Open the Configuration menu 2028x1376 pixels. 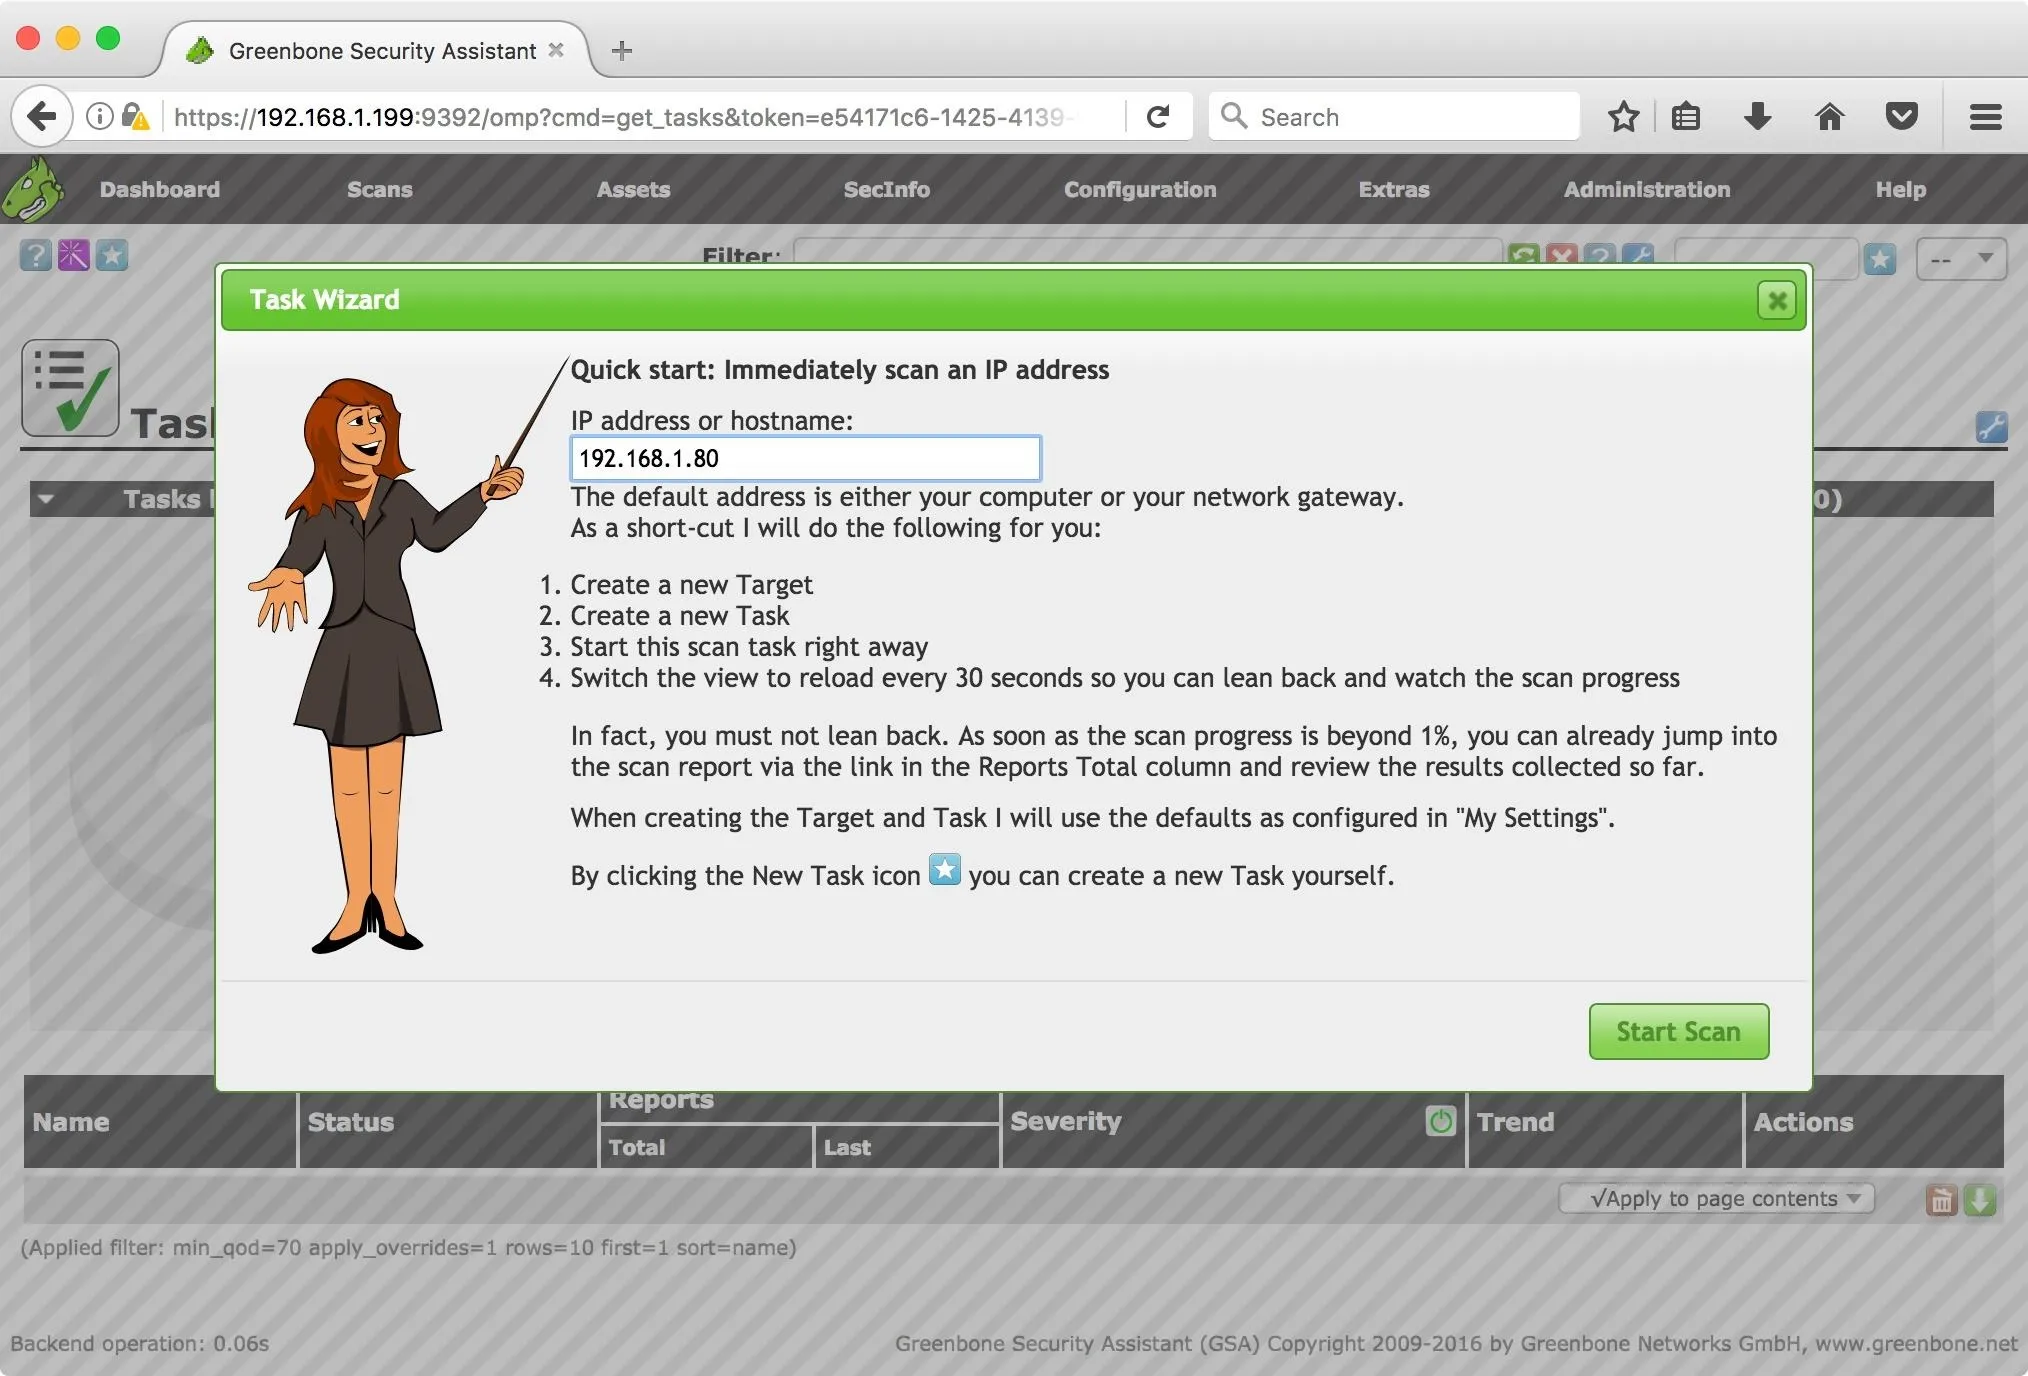click(1140, 189)
